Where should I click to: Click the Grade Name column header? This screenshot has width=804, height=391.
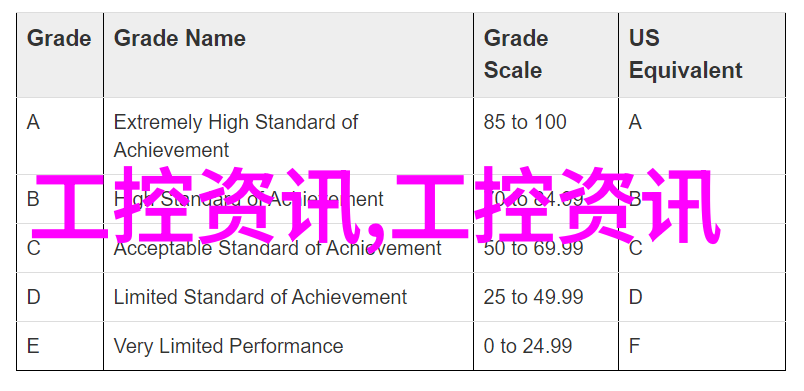pyautogui.click(x=288, y=55)
